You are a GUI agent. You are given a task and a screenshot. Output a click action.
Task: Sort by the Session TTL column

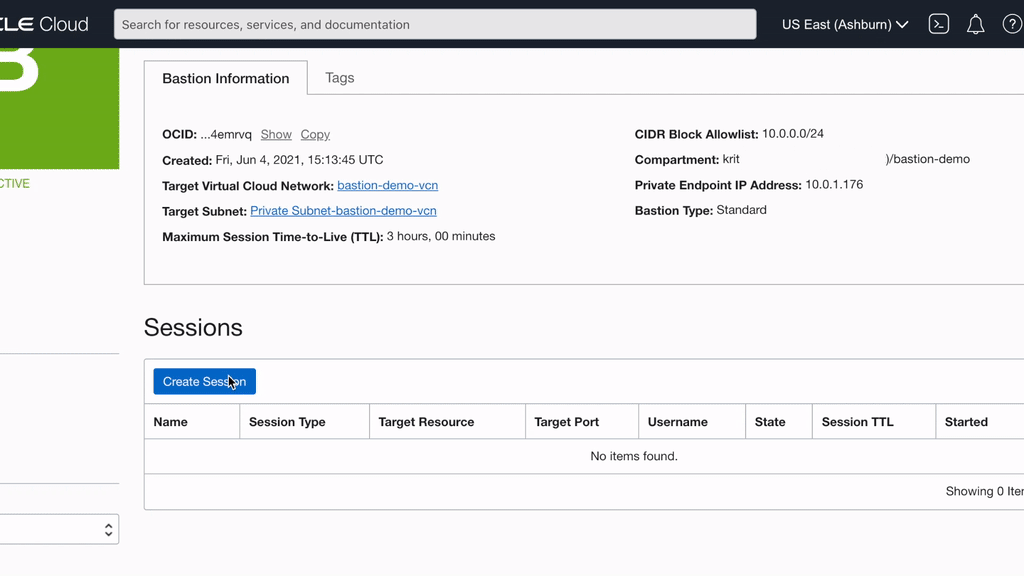(857, 421)
